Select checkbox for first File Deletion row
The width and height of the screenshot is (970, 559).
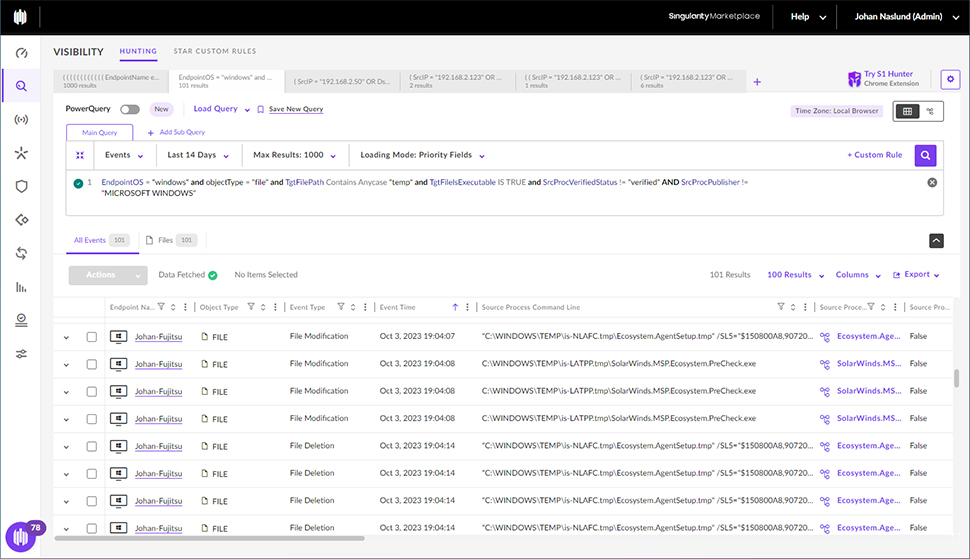92,446
